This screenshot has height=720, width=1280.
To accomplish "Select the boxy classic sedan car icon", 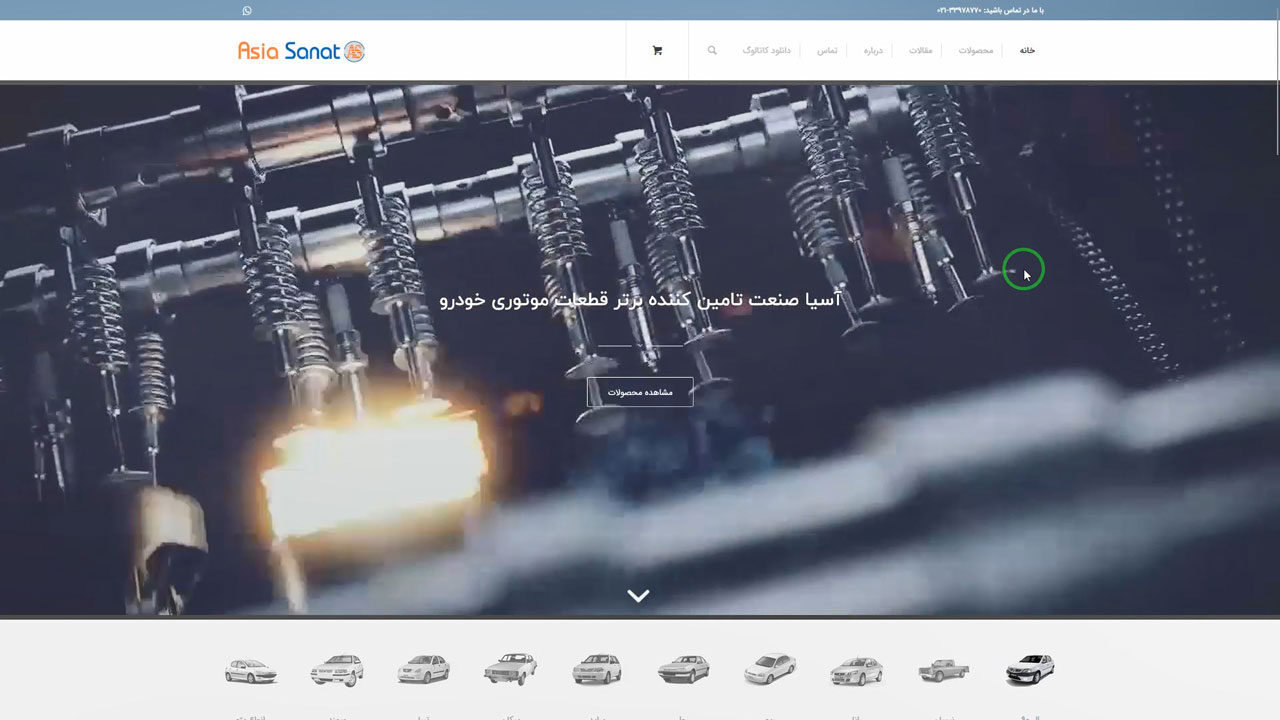I will (510, 669).
